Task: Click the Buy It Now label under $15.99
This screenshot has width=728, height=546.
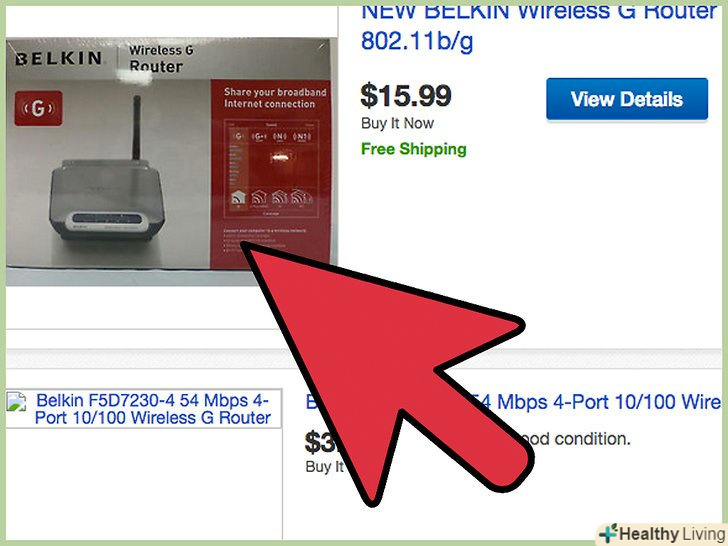Action: click(397, 124)
